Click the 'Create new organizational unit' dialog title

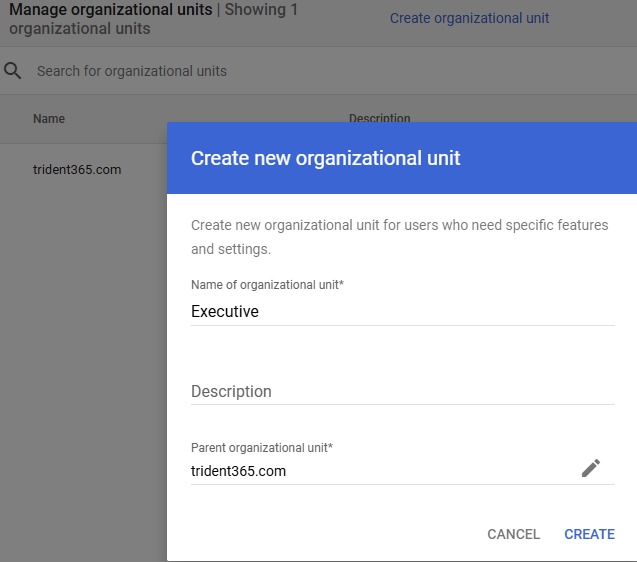325,158
